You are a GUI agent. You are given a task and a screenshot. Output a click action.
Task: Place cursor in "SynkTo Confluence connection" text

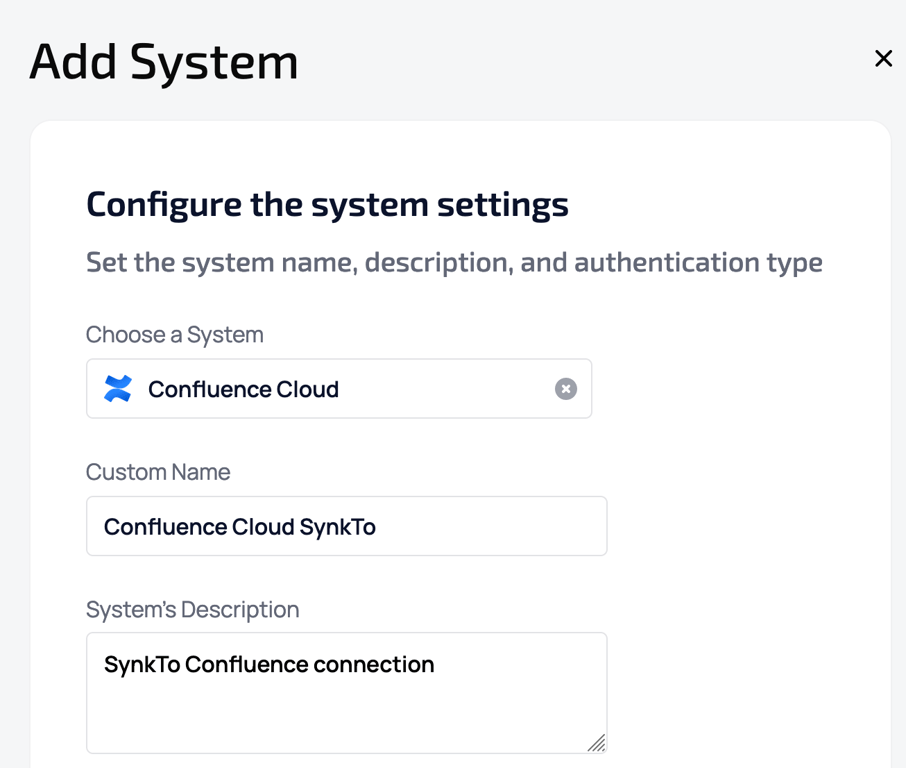click(269, 665)
